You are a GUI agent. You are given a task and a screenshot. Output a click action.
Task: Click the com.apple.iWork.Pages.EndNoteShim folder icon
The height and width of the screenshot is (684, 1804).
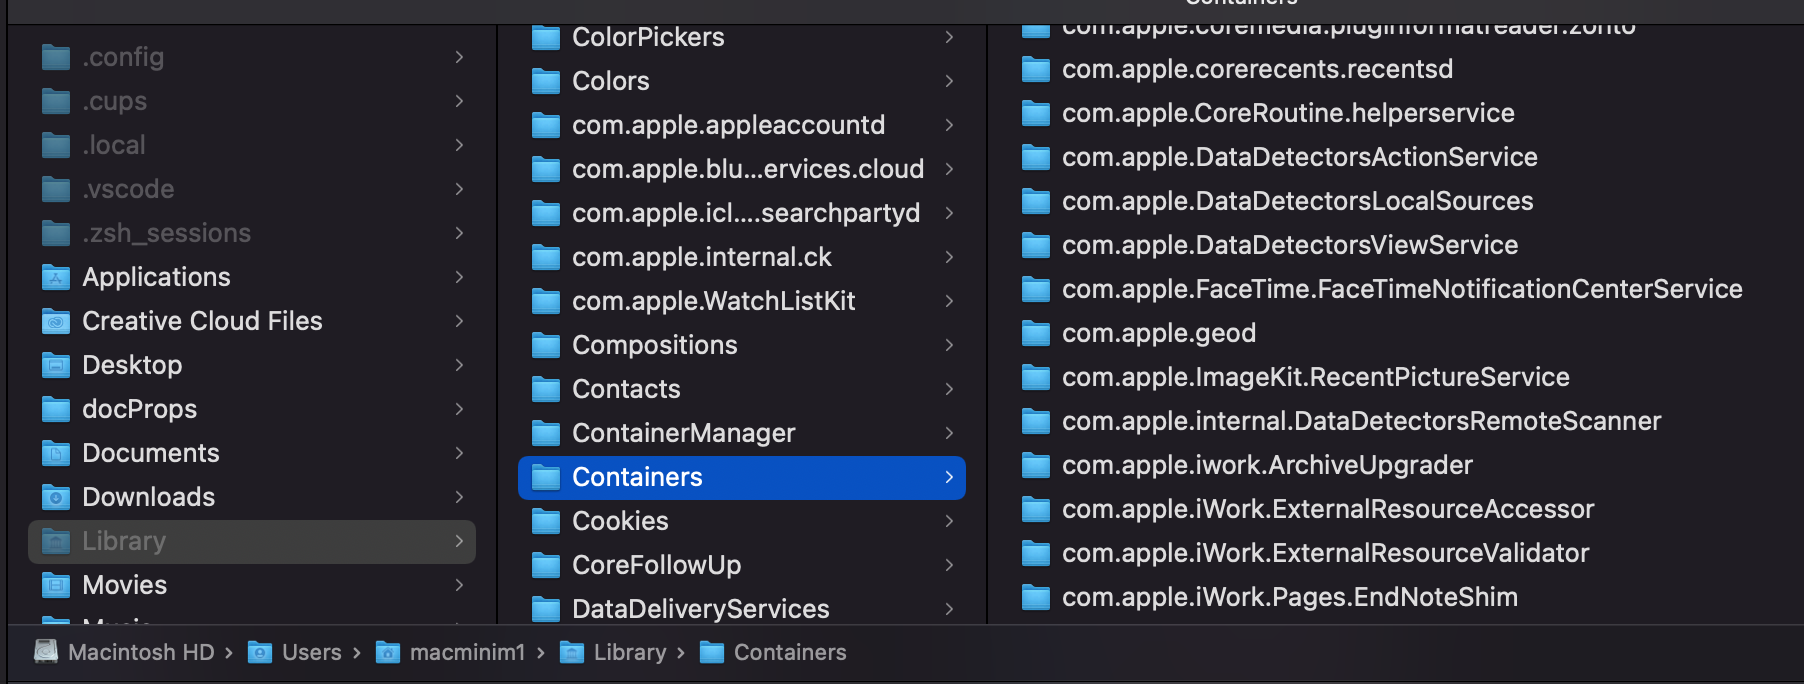click(1036, 597)
